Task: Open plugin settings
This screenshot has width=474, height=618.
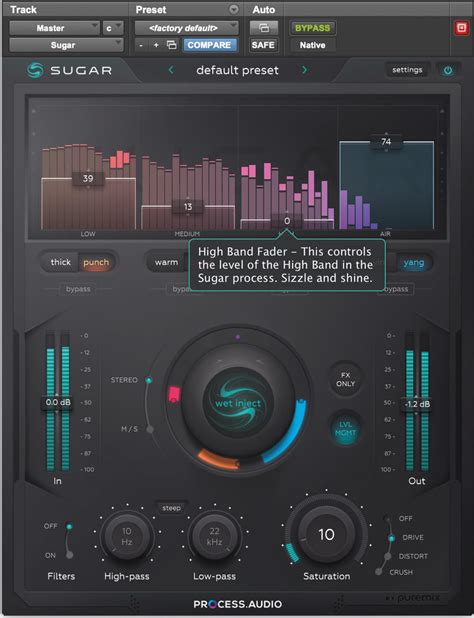Action: [407, 70]
